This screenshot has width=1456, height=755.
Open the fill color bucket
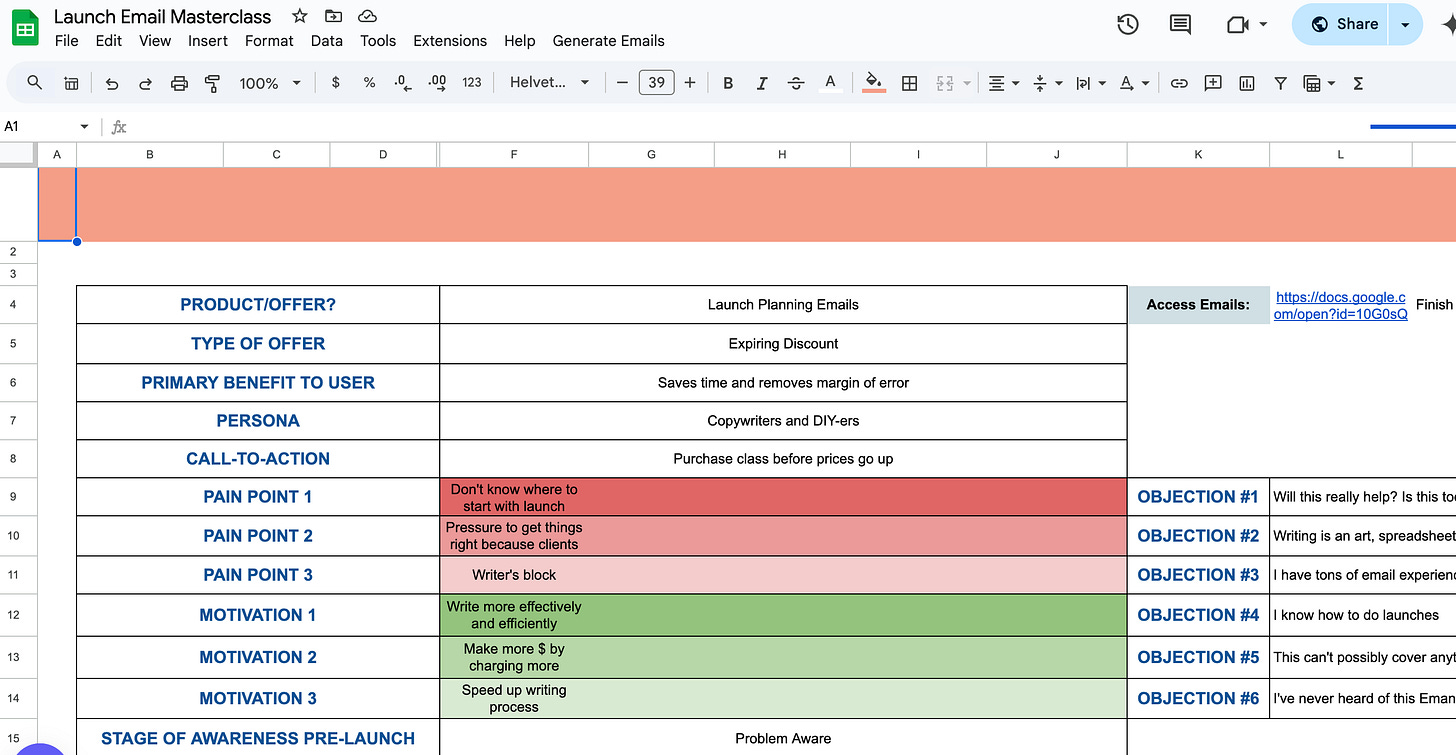[x=874, y=83]
